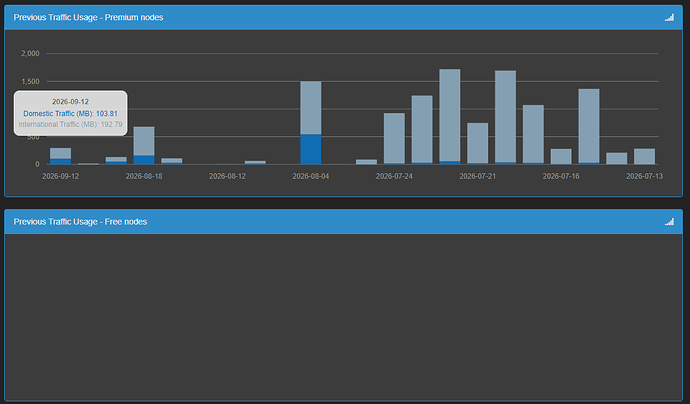690x404 pixels.
Task: Click the bar above 2026-07-21
Action: point(477,143)
